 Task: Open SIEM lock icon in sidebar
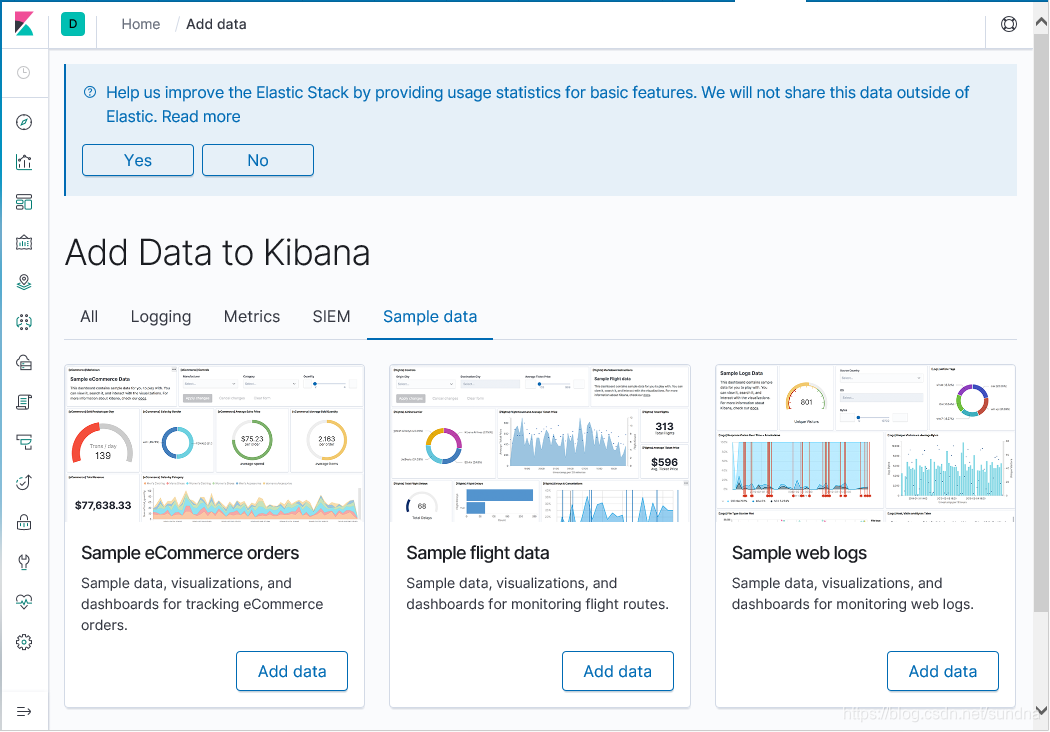(24, 522)
